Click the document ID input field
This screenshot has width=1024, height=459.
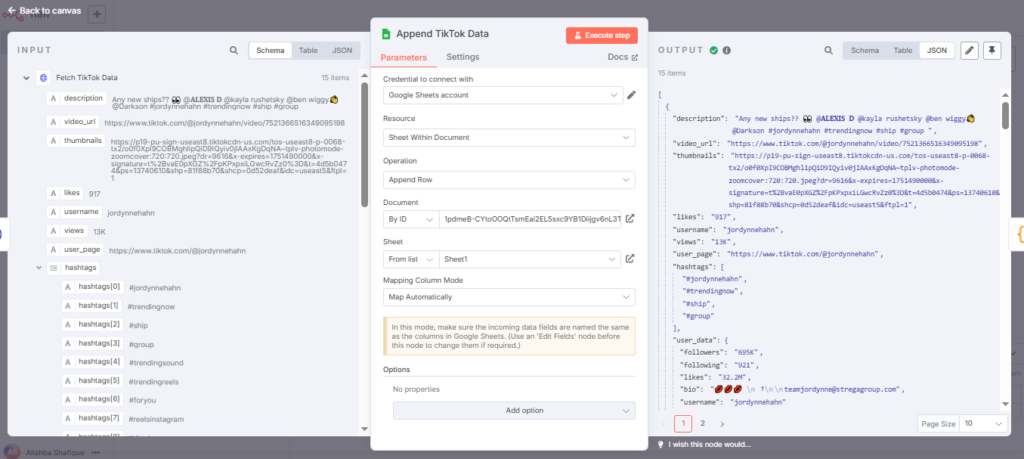530,219
